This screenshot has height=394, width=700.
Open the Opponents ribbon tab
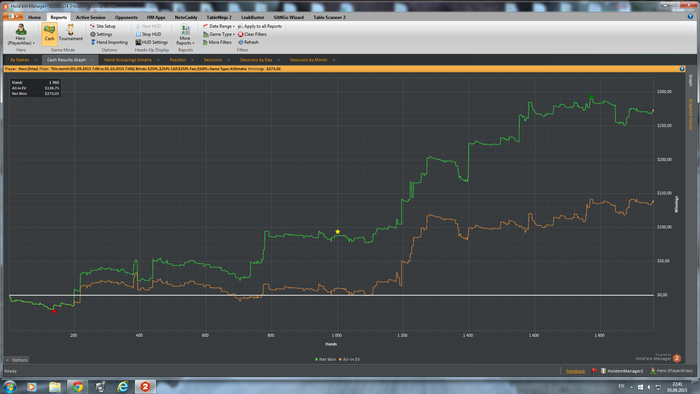126,17
